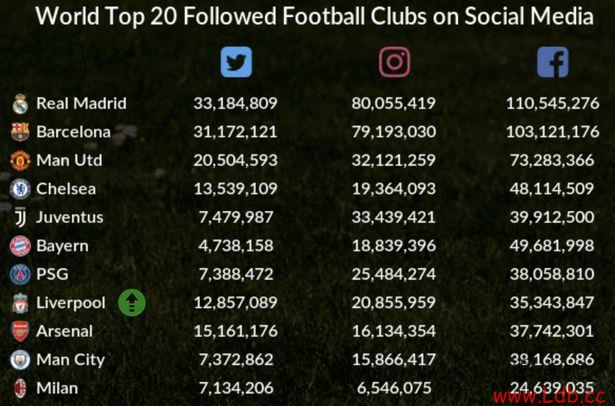
Task: Click the Chelsea blue crest
Action: click(x=20, y=189)
